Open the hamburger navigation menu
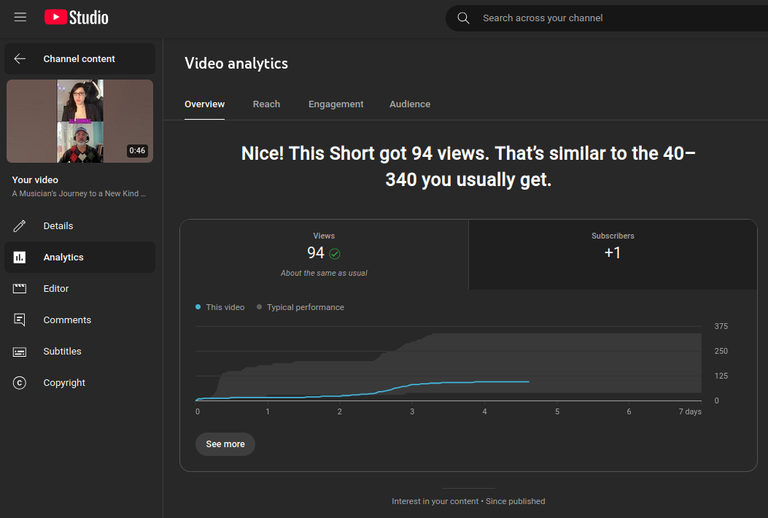This screenshot has width=768, height=518. click(x=20, y=18)
